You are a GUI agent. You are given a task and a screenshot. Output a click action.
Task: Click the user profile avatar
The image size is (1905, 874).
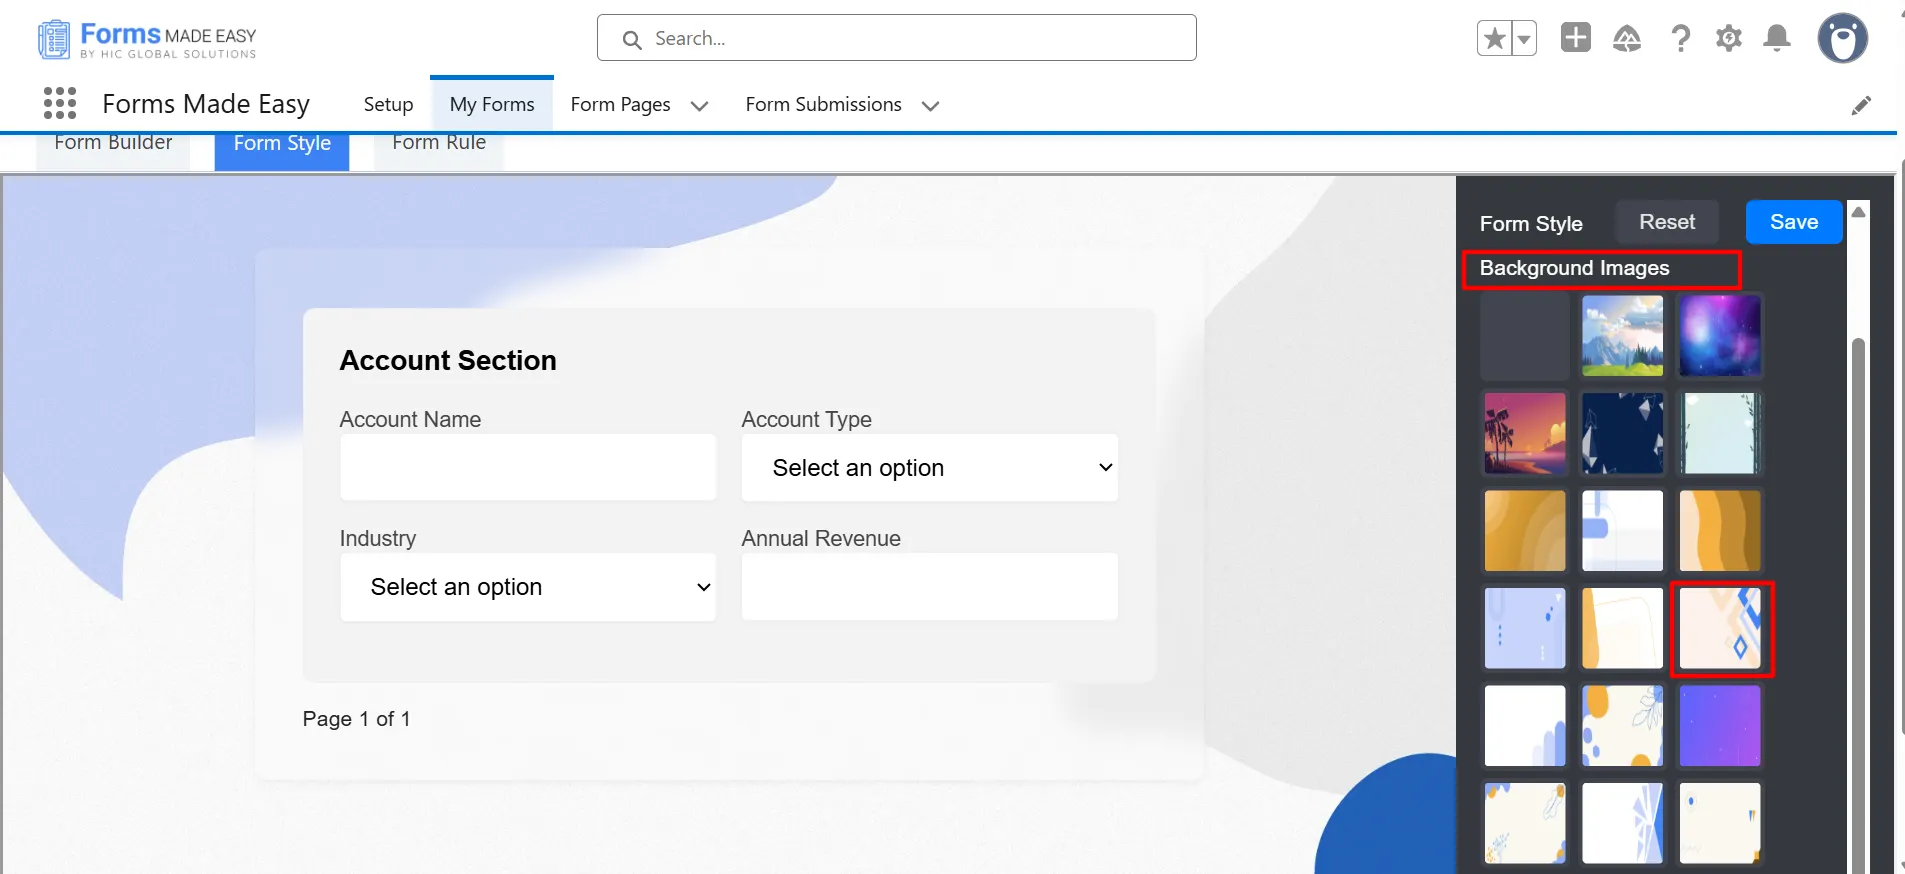pyautogui.click(x=1842, y=39)
